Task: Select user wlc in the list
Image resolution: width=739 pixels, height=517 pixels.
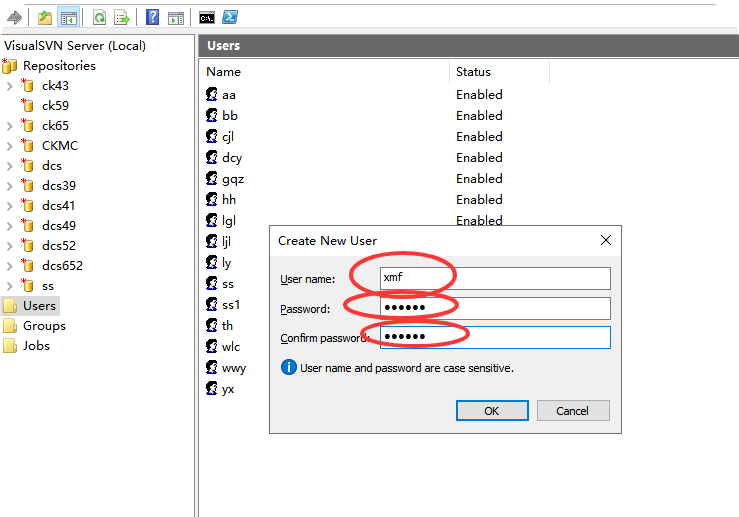Action: (231, 347)
